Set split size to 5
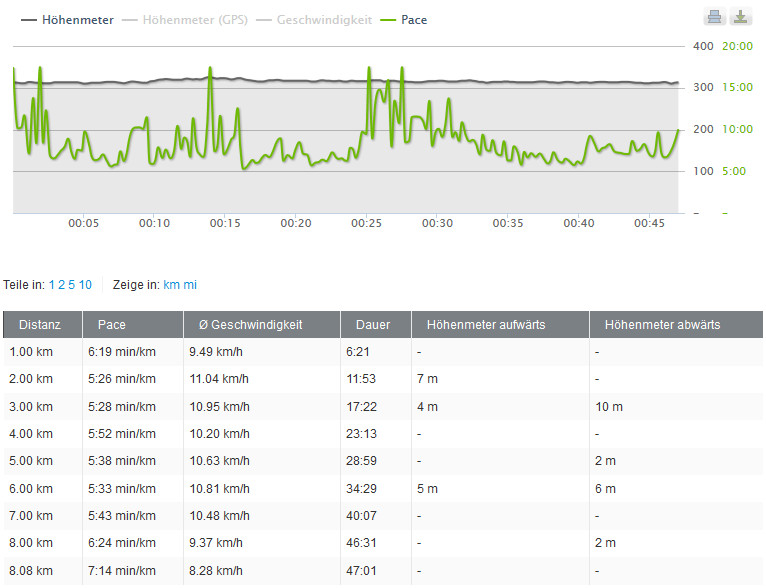 click(x=71, y=285)
